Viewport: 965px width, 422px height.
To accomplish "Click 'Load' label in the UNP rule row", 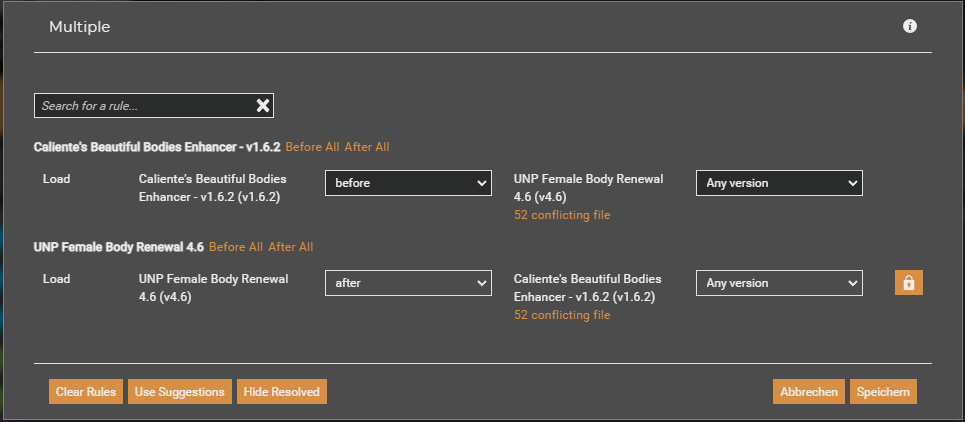I will click(x=57, y=279).
